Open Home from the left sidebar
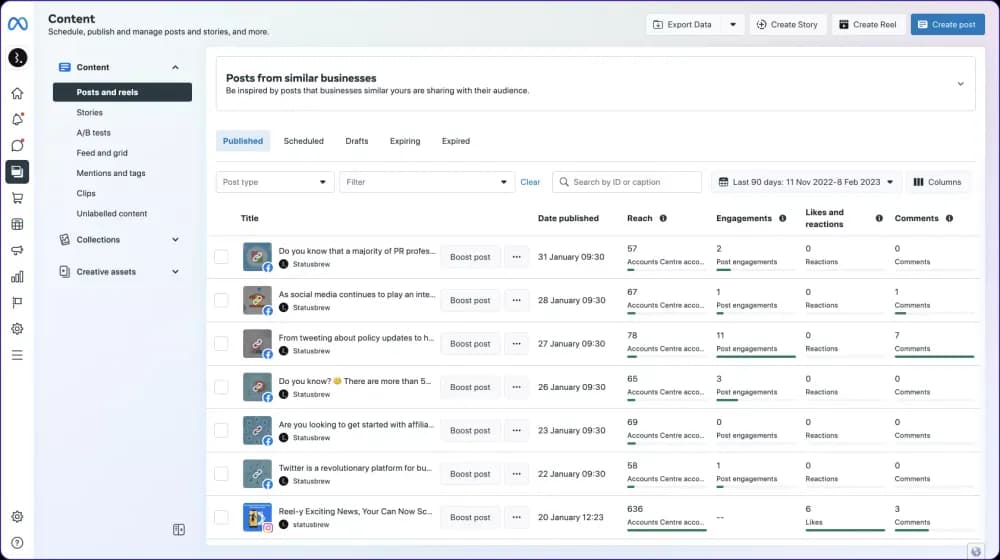This screenshot has width=1000, height=560. click(17, 94)
